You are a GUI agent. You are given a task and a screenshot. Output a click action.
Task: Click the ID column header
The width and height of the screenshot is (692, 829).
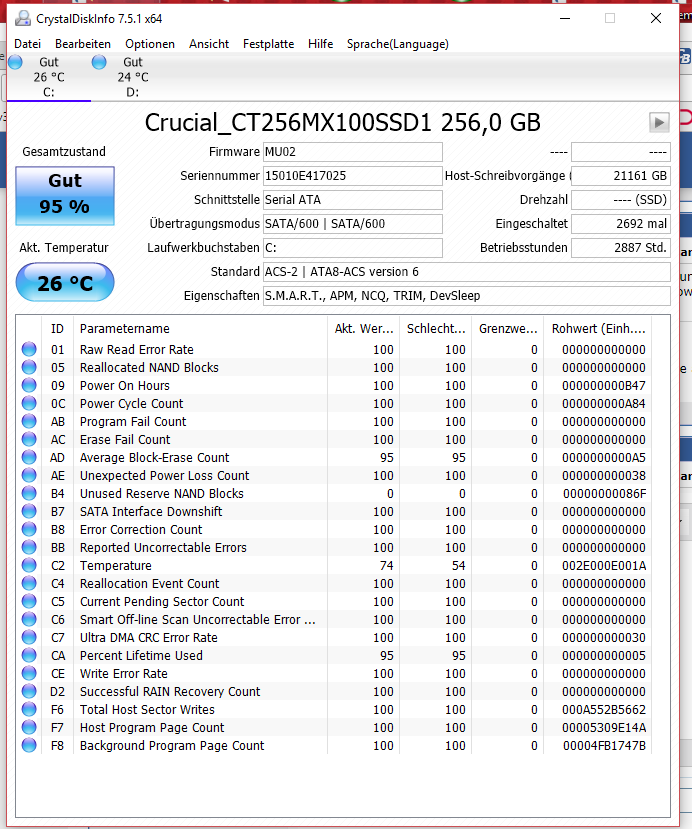tap(57, 329)
